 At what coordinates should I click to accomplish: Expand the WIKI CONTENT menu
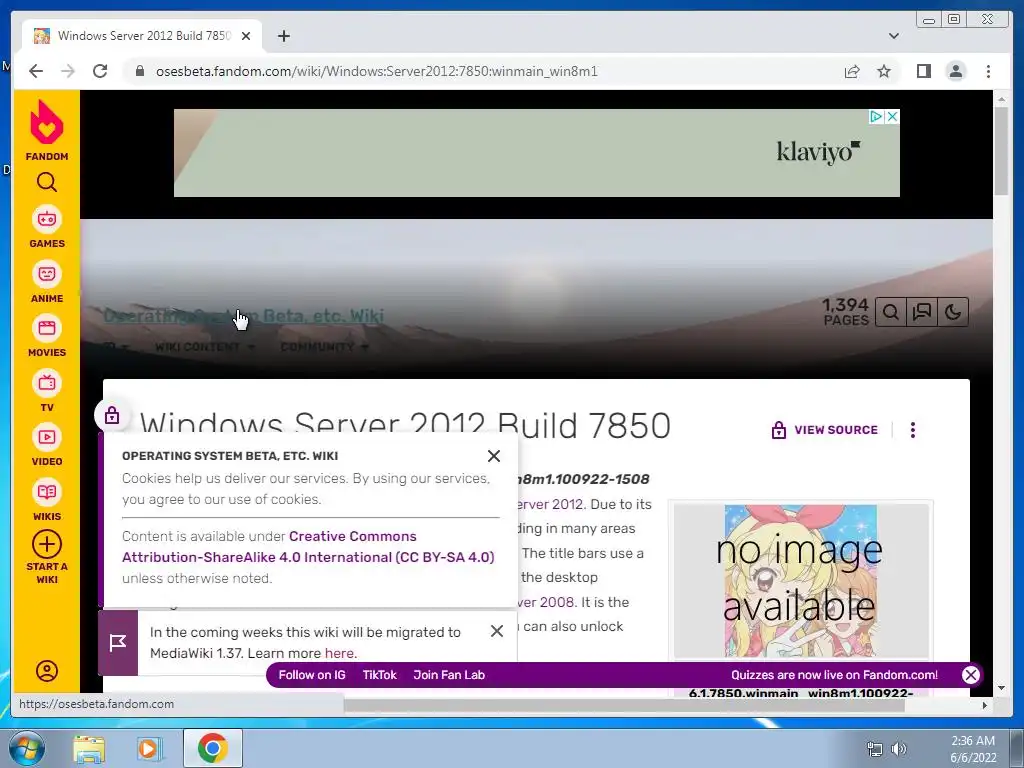click(204, 347)
